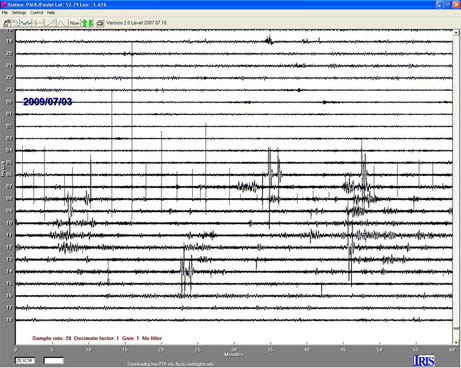The image size is (461, 368).
Task: Click the green down arrow icon
Action: (x=90, y=23)
